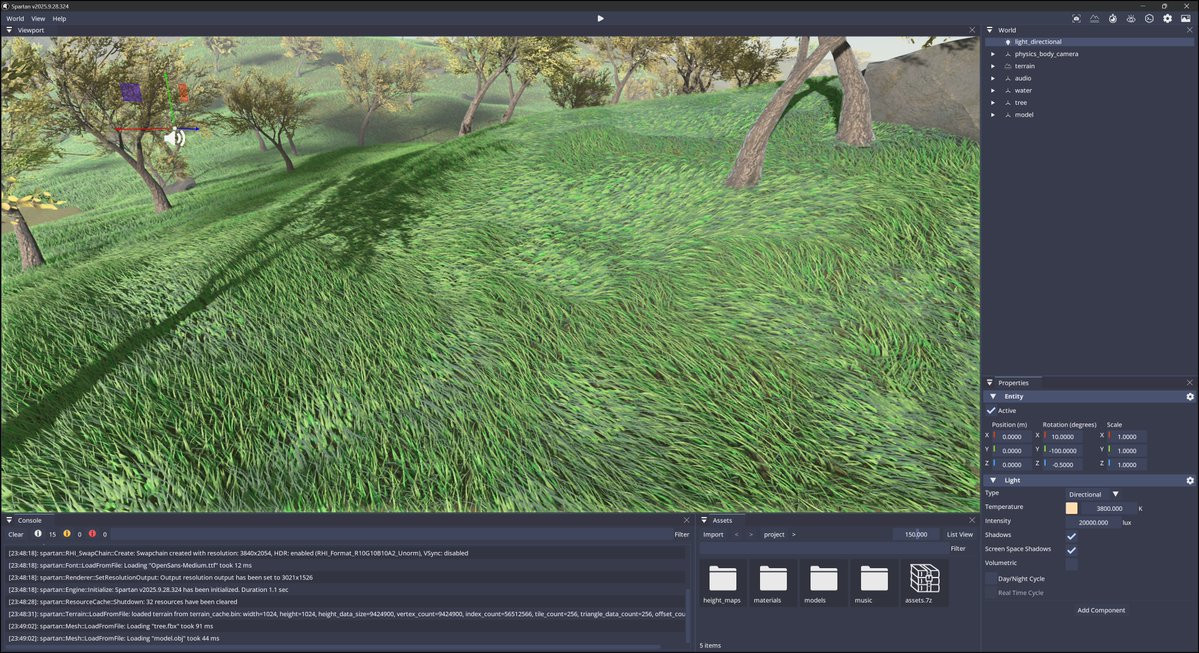The width and height of the screenshot is (1199, 653).
Task: Open the profiler stopwatch icon
Action: click(x=1113, y=18)
